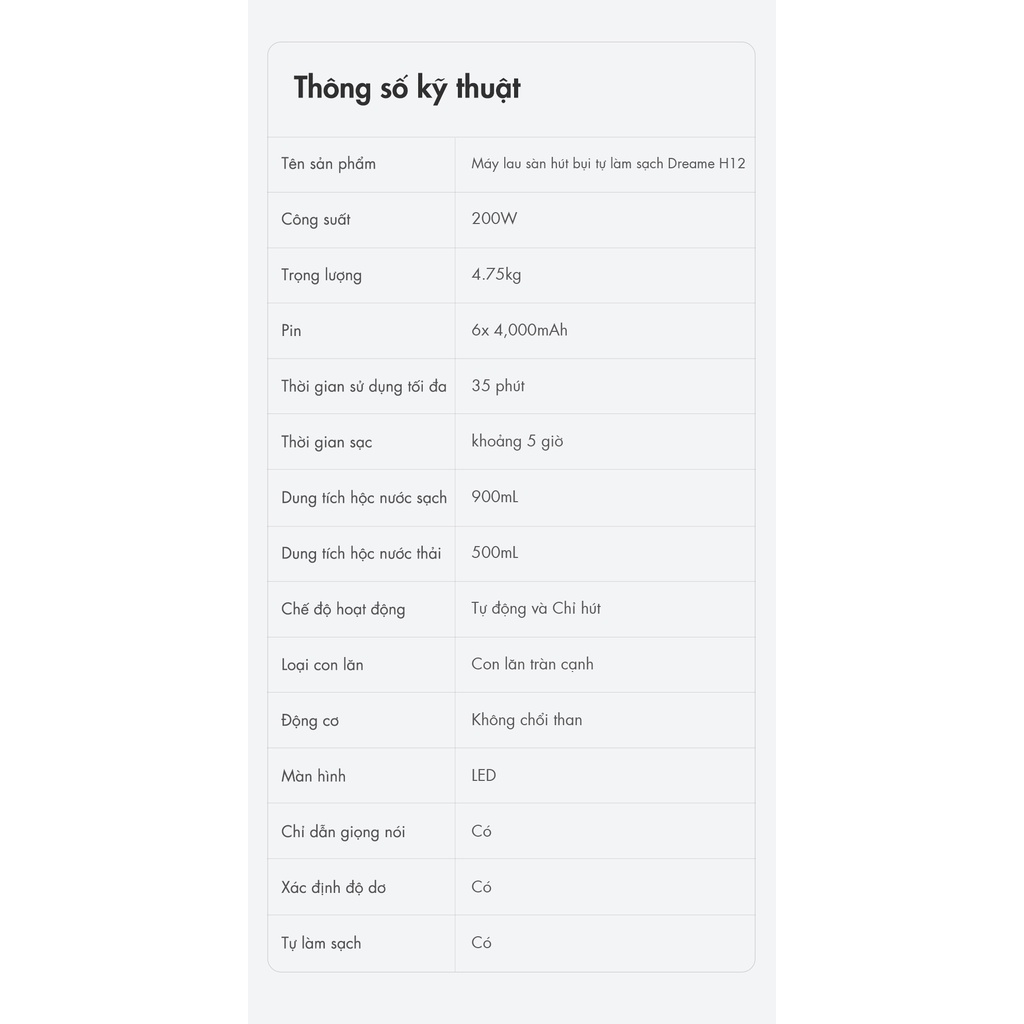Select the "Tự động và Chỉ hút" value
The width and height of the screenshot is (1024, 1024).
(536, 608)
